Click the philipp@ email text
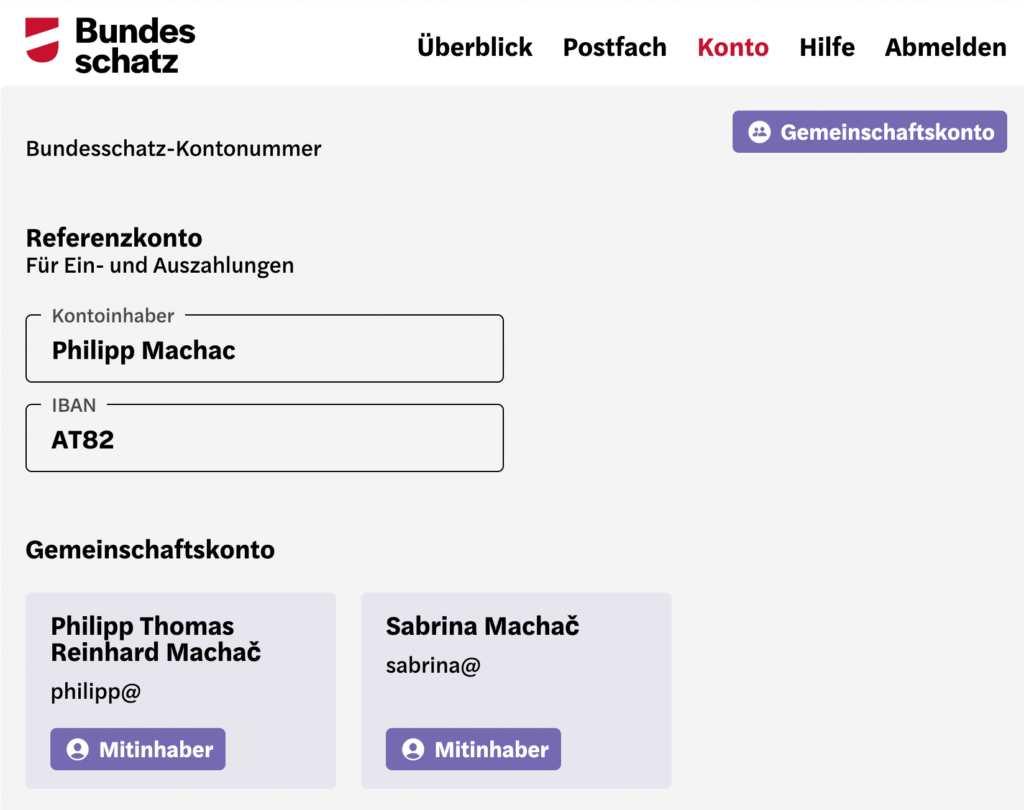This screenshot has width=1024, height=810. tap(96, 692)
